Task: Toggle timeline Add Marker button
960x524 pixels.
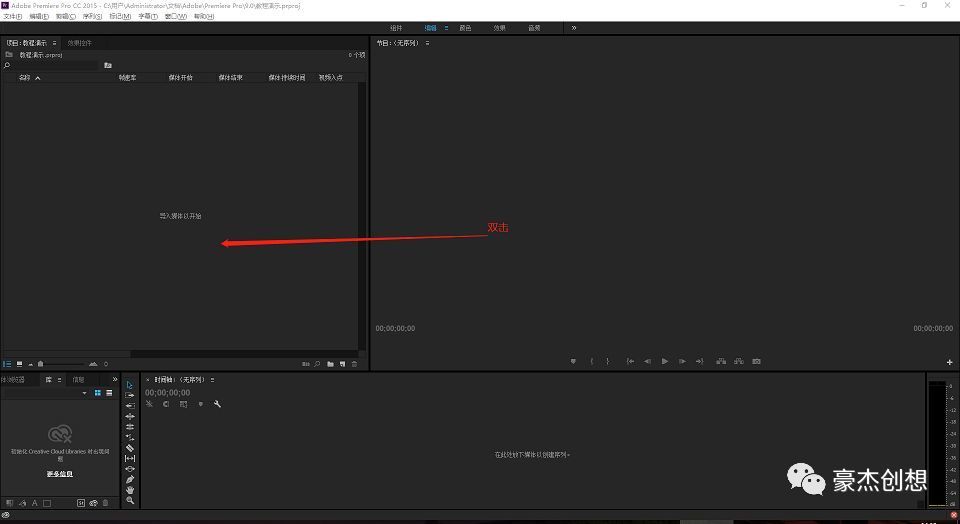Action: click(200, 404)
